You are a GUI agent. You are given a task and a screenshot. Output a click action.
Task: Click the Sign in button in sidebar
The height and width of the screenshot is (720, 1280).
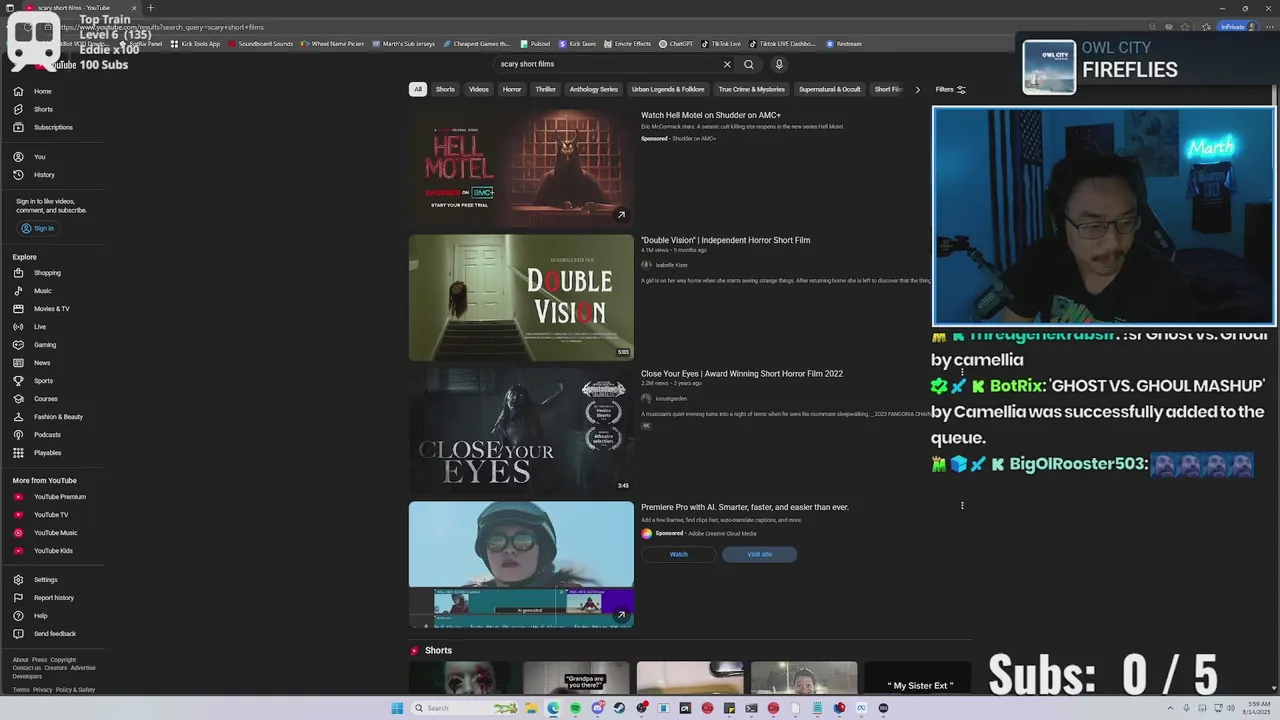[x=37, y=228]
